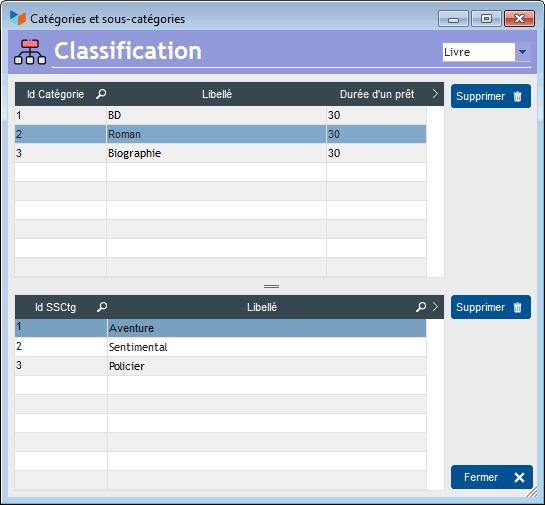Sort by the Durée d'un prêt column header
The image size is (545, 505).
click(377, 94)
